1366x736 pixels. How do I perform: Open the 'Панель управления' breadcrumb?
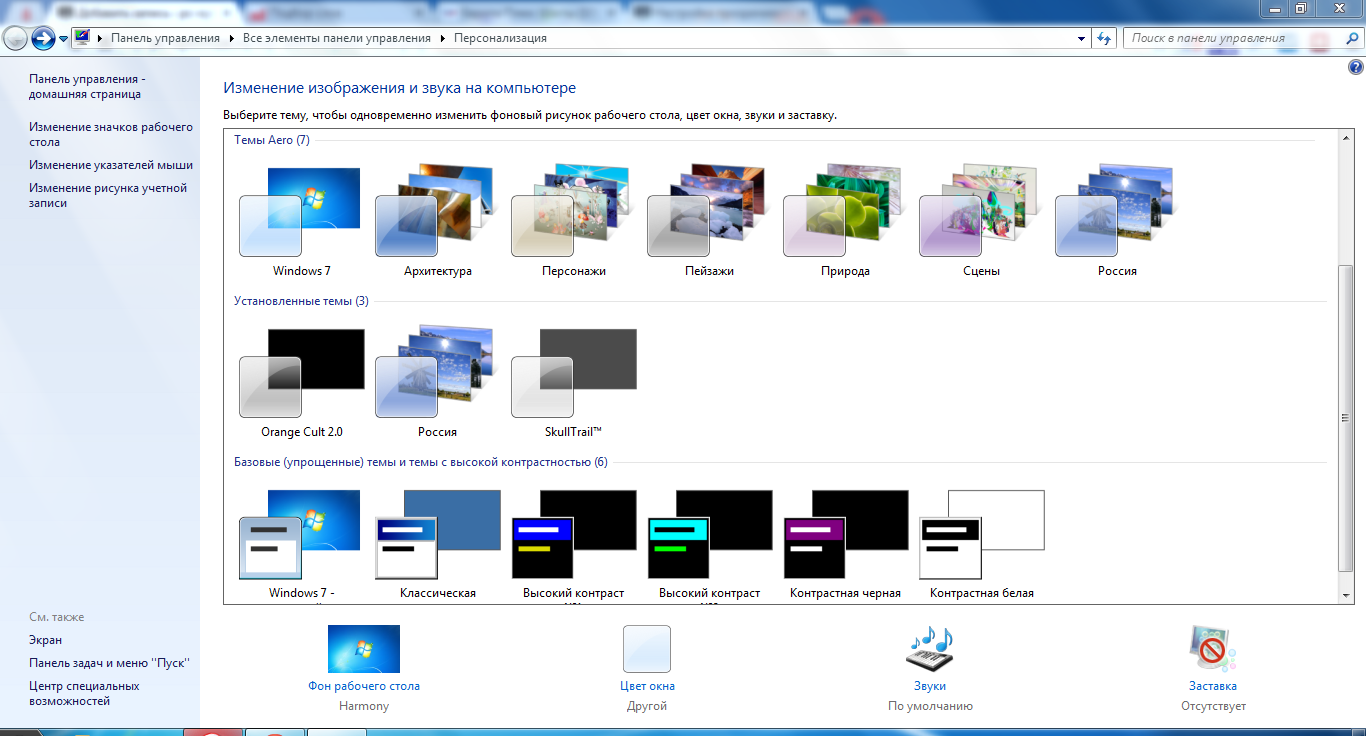point(165,38)
